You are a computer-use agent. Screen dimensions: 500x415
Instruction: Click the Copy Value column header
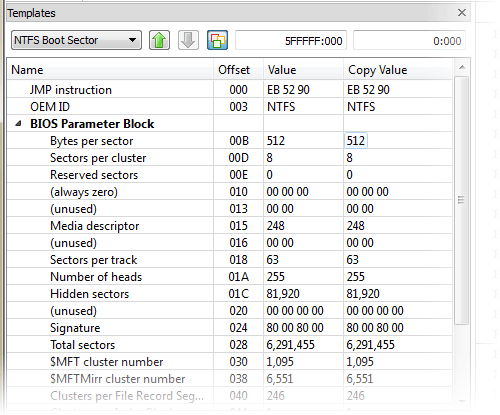click(398, 70)
